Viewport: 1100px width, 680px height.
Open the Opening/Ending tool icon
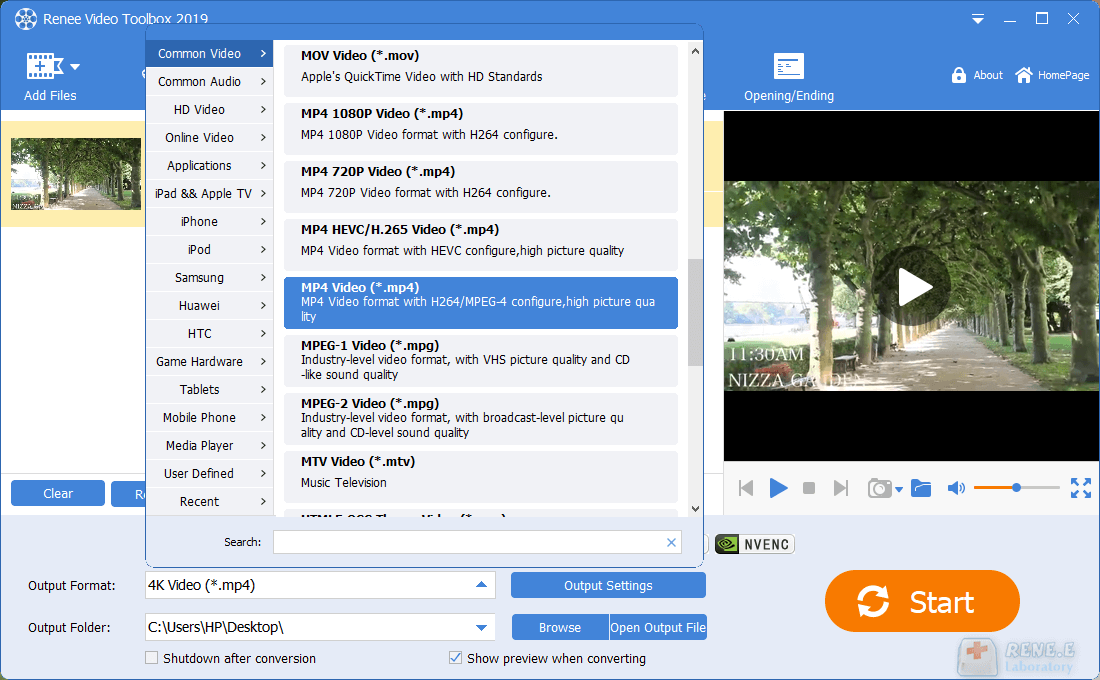tap(789, 67)
